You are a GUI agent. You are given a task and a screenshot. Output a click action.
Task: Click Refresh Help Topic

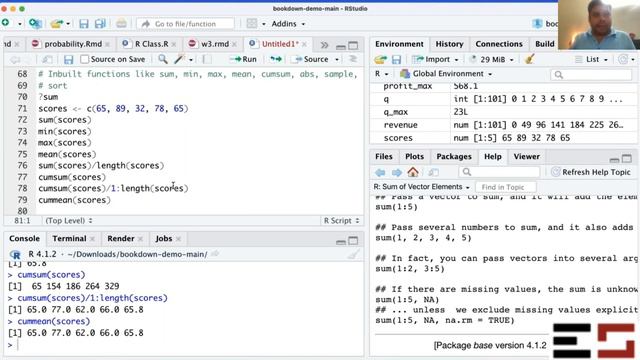pyautogui.click(x=591, y=172)
